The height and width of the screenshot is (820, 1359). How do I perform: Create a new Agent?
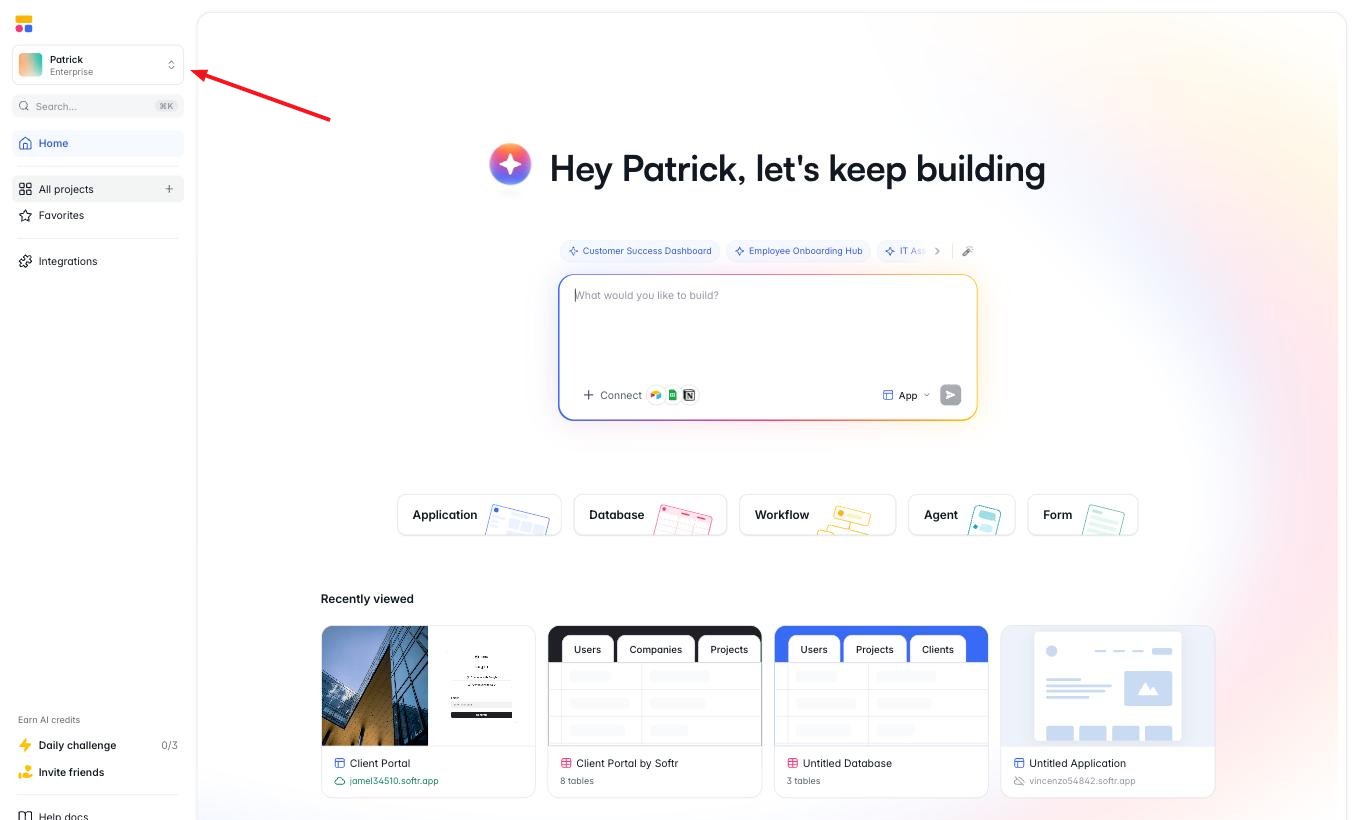[962, 515]
